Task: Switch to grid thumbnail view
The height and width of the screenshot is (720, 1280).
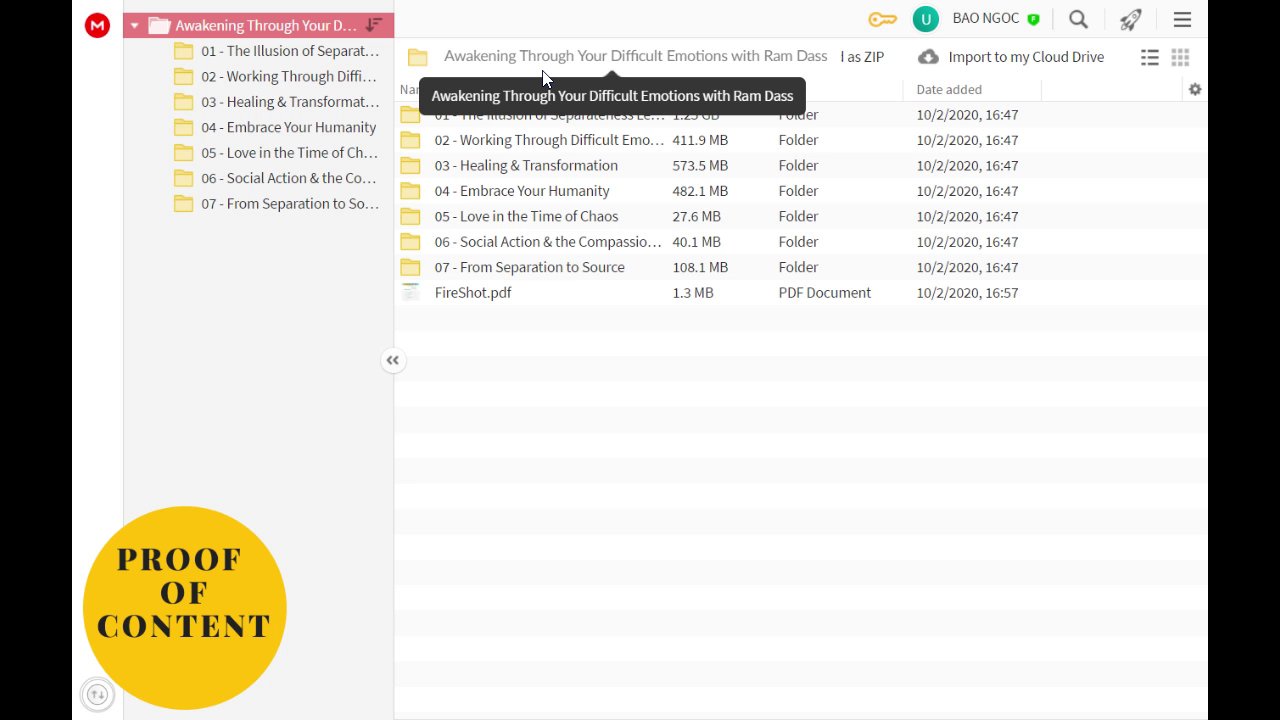Action: [1180, 58]
